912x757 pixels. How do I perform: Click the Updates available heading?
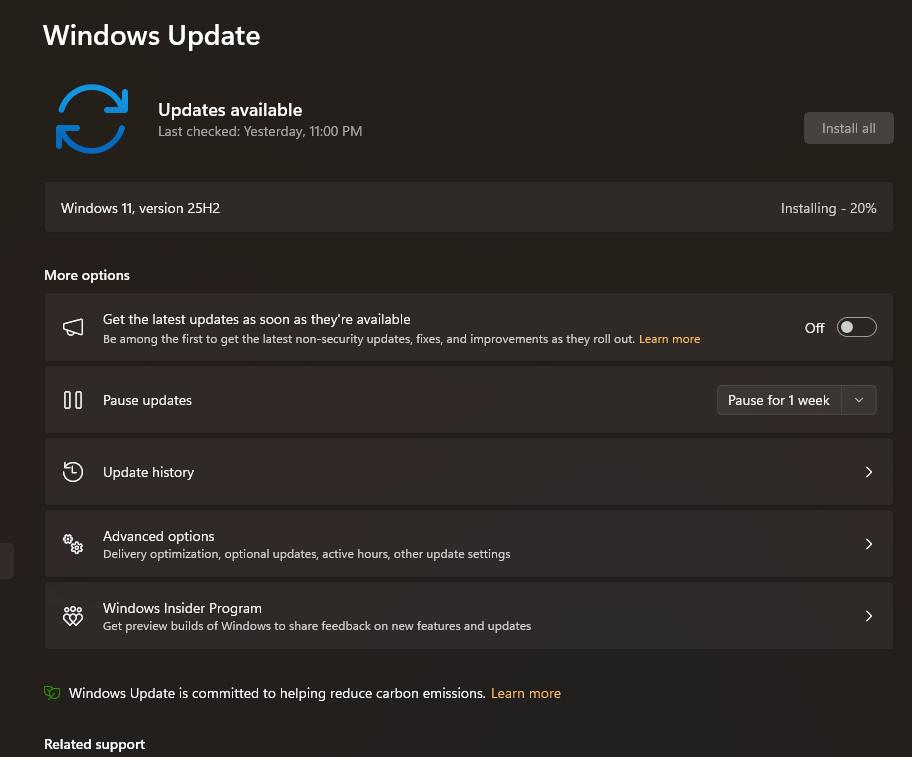point(230,110)
